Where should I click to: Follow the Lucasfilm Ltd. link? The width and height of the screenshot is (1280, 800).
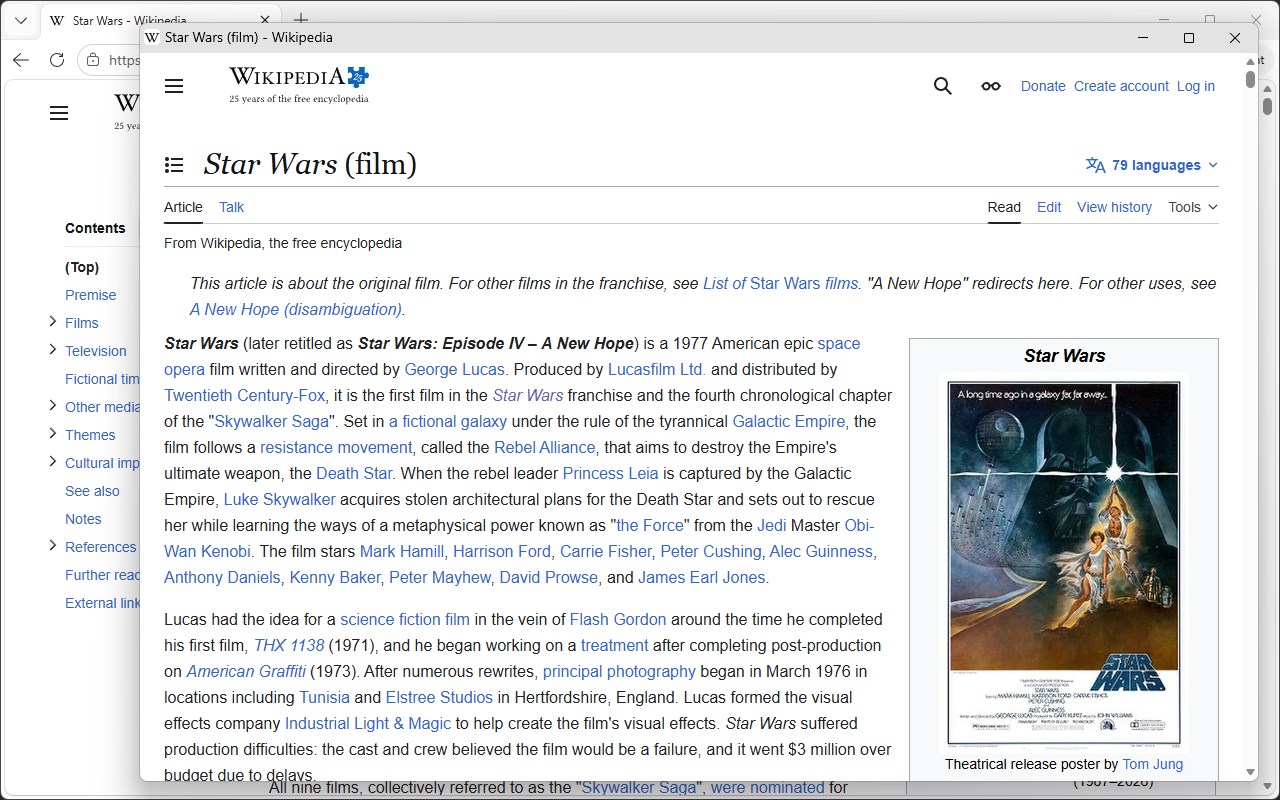pyautogui.click(x=657, y=369)
